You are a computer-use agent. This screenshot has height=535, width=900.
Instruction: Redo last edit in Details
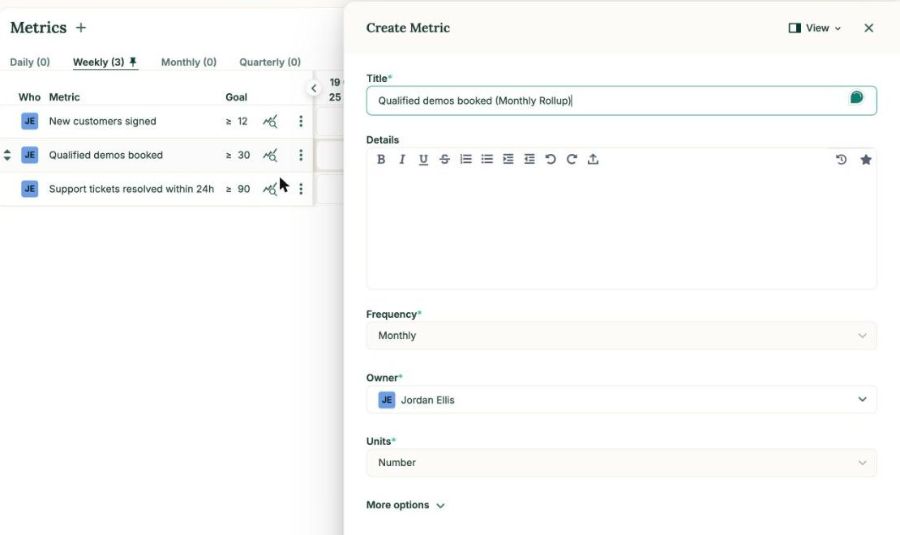coord(572,159)
